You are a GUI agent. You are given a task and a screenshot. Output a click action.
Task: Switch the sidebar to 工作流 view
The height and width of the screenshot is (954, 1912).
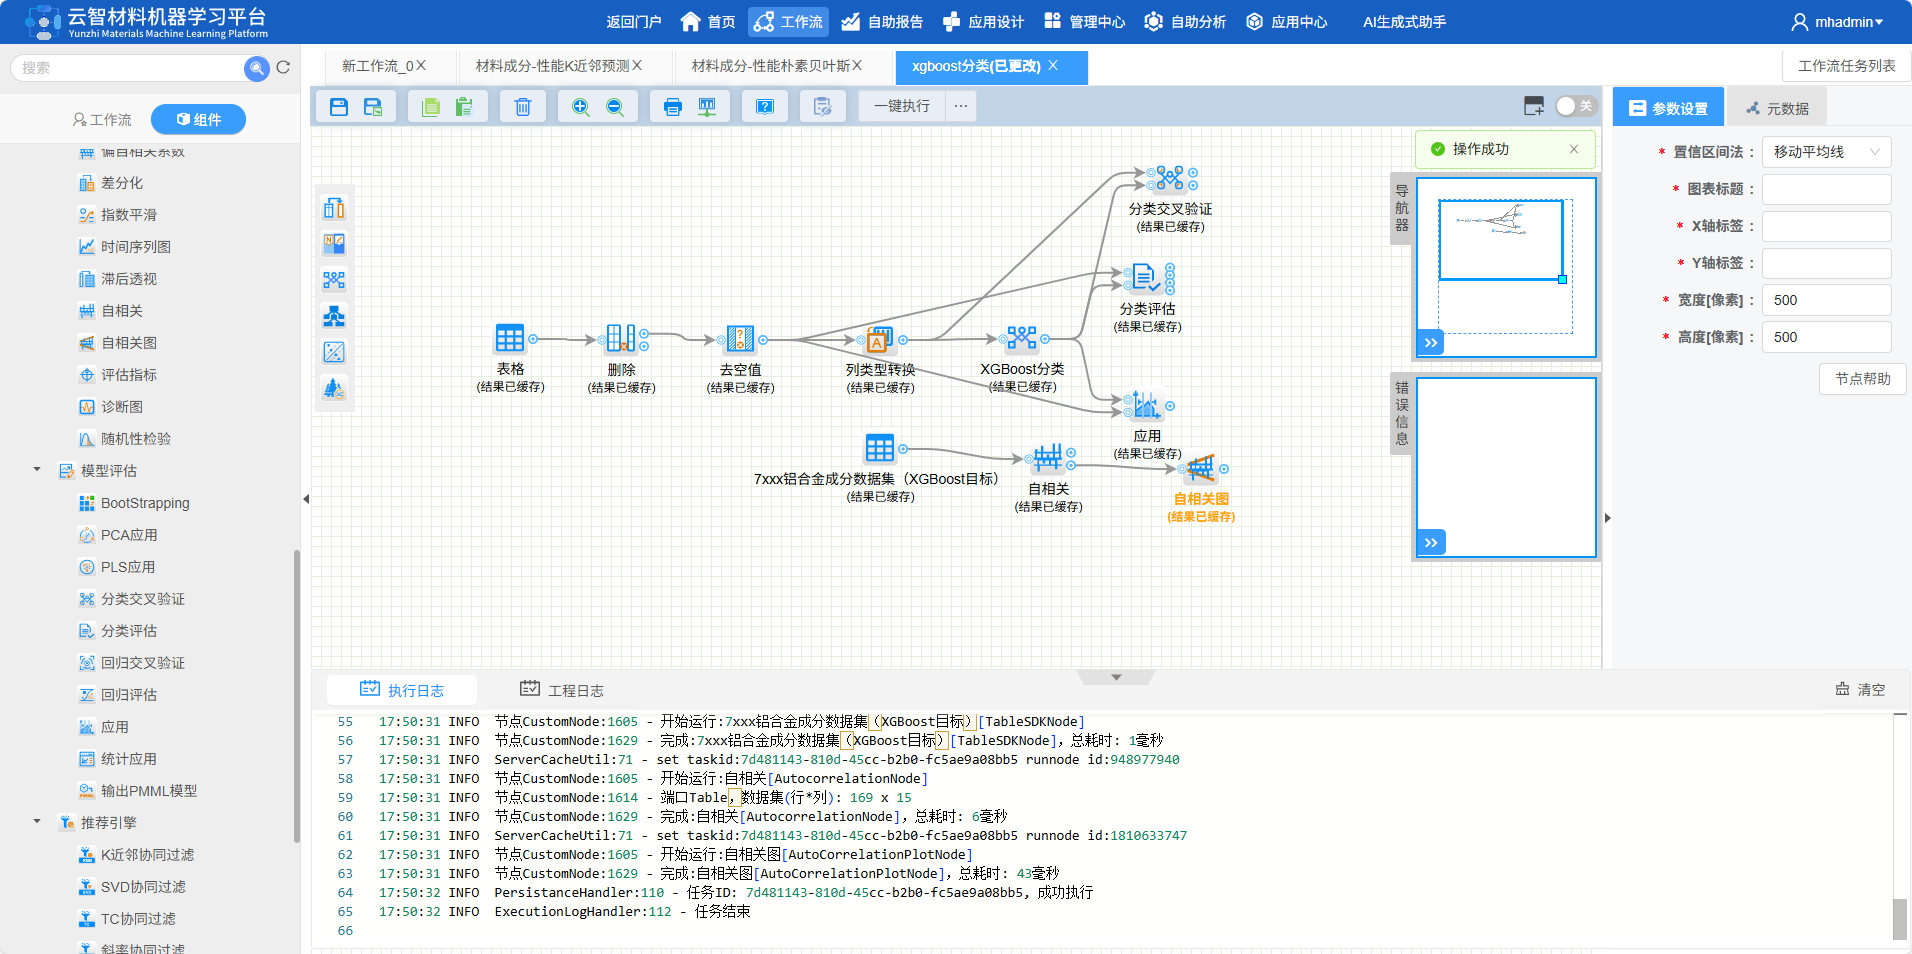tap(102, 120)
